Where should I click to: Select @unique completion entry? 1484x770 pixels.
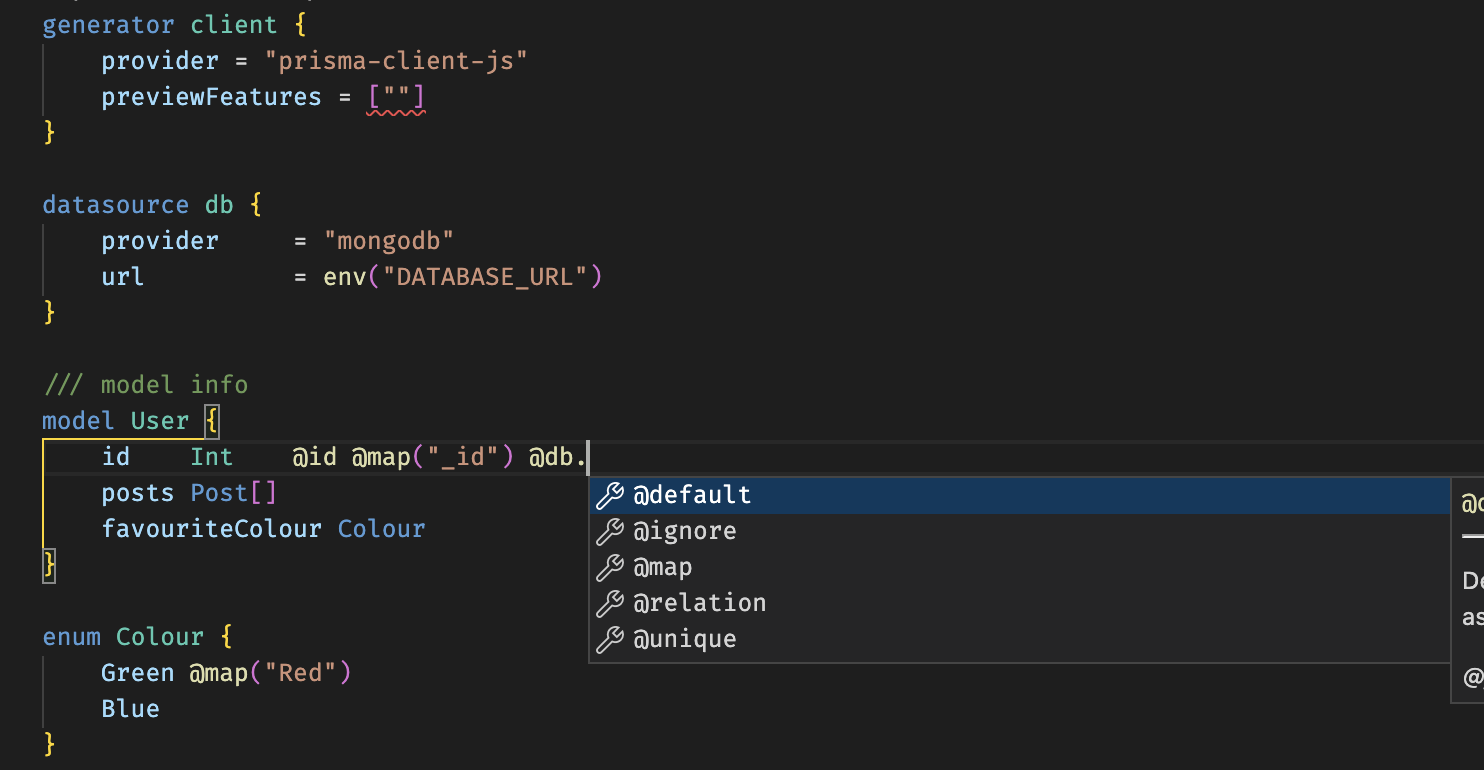point(684,638)
